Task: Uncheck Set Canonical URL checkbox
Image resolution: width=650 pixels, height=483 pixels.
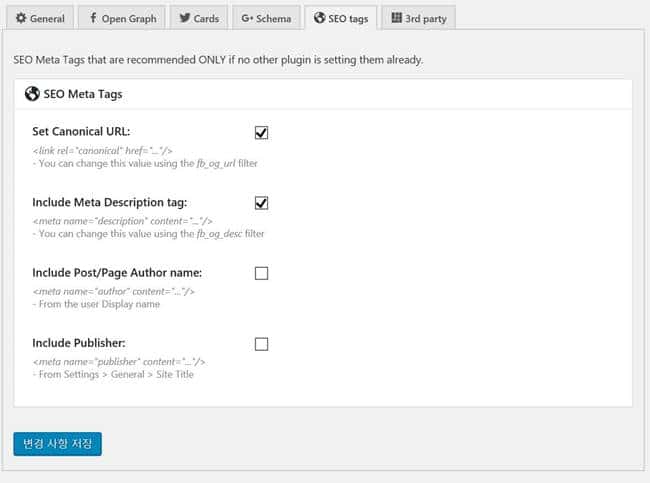Action: [x=261, y=133]
